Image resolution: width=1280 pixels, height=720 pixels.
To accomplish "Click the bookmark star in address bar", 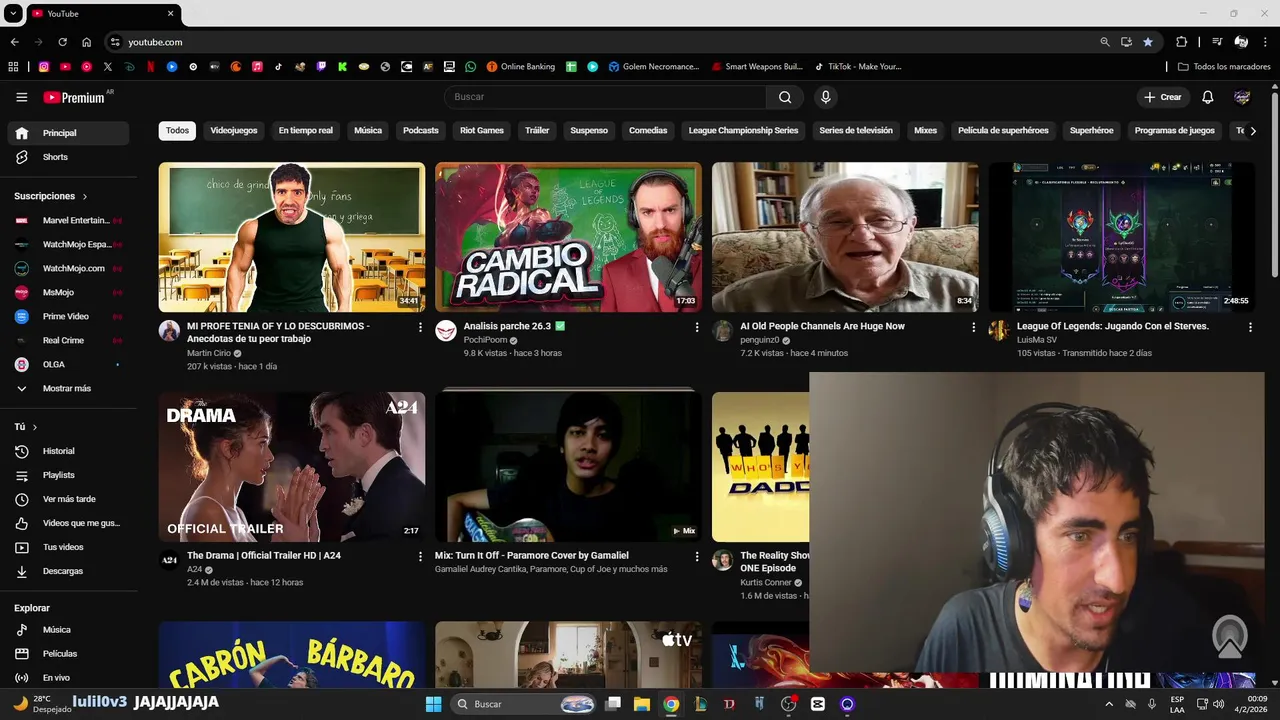I will 1148,42.
